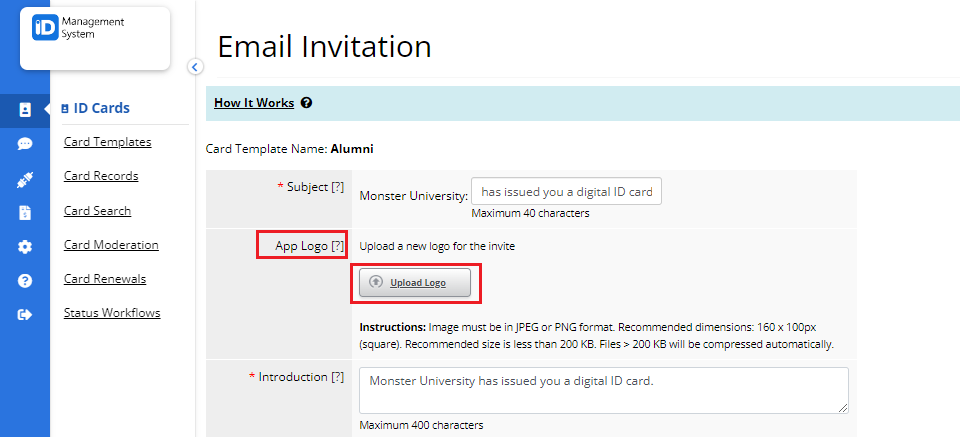Image resolution: width=960 pixels, height=437 pixels.
Task: Open the integrations plug sidebar icon
Action: pyautogui.click(x=24, y=179)
